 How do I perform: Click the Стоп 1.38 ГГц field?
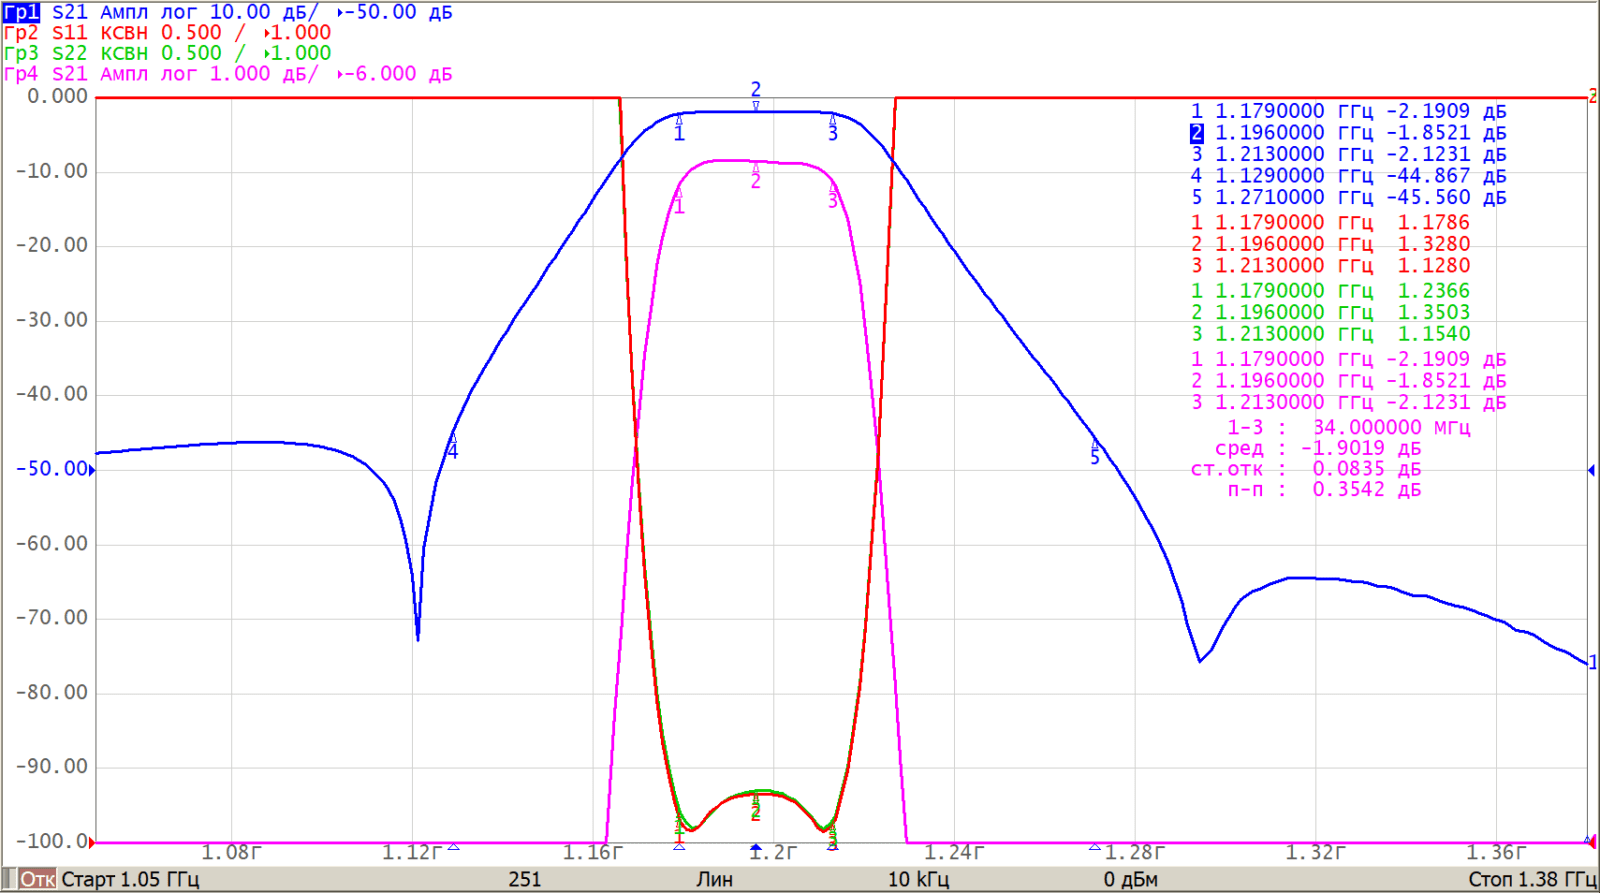1531,879
